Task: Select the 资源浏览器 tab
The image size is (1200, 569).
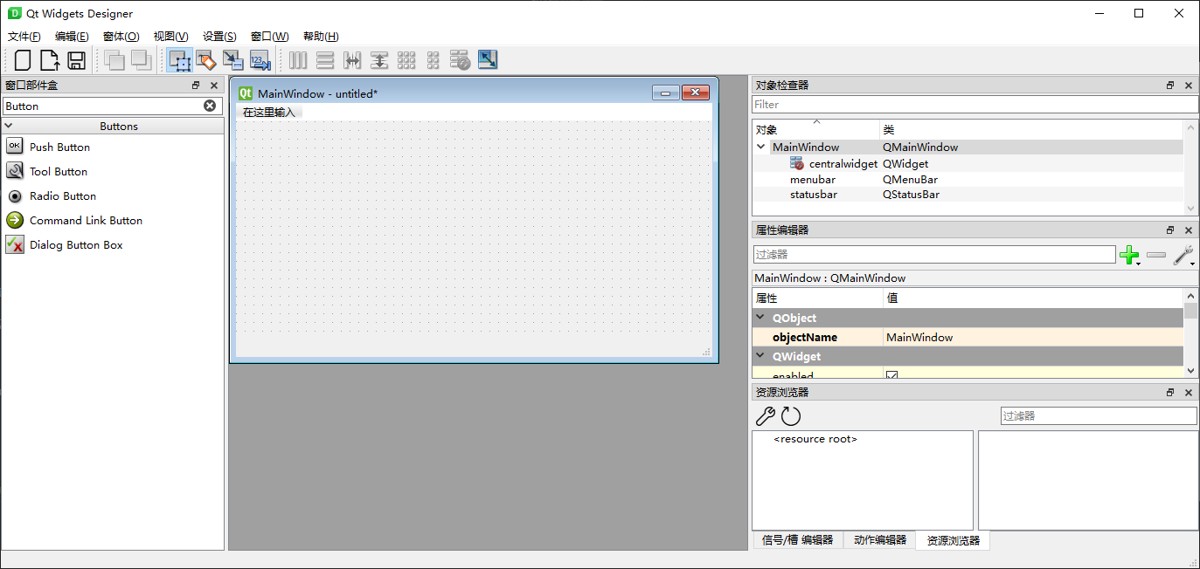Action: [x=954, y=541]
